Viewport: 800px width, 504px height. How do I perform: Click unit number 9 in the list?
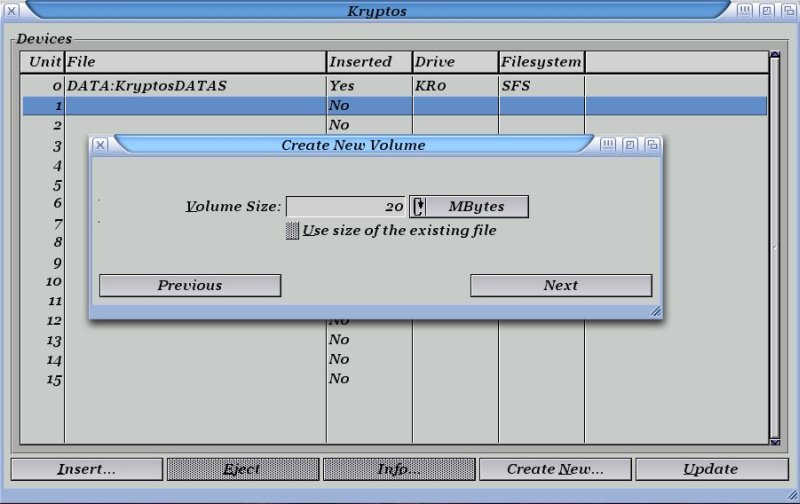57,263
